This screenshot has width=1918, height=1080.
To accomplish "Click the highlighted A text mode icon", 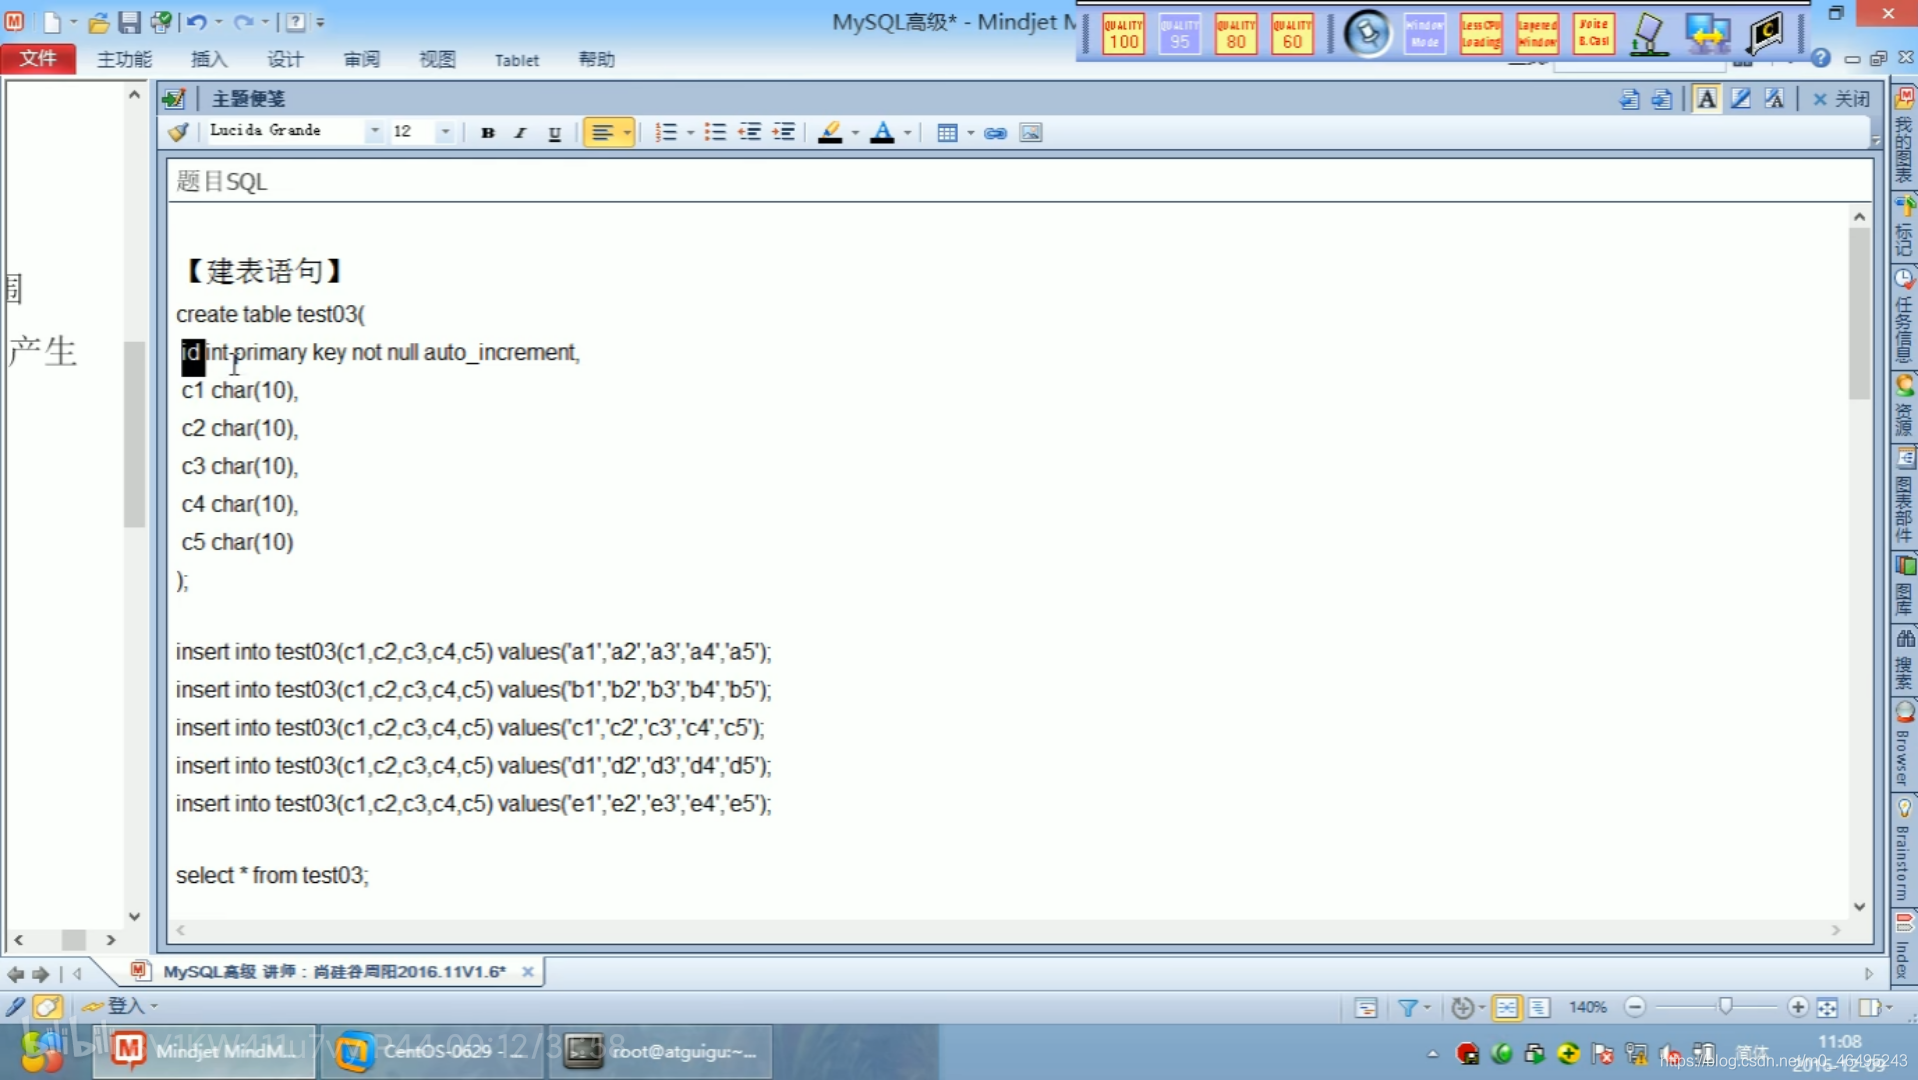I will [1707, 98].
